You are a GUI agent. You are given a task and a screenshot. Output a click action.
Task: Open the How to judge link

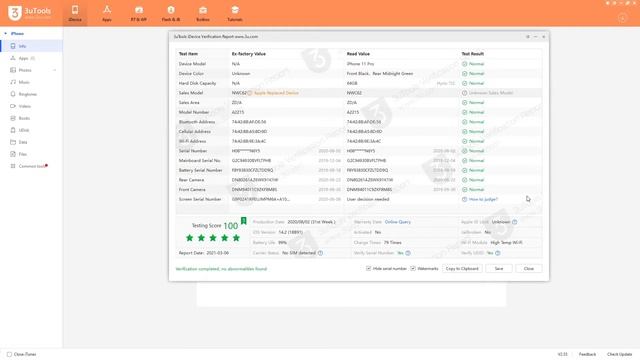click(483, 199)
